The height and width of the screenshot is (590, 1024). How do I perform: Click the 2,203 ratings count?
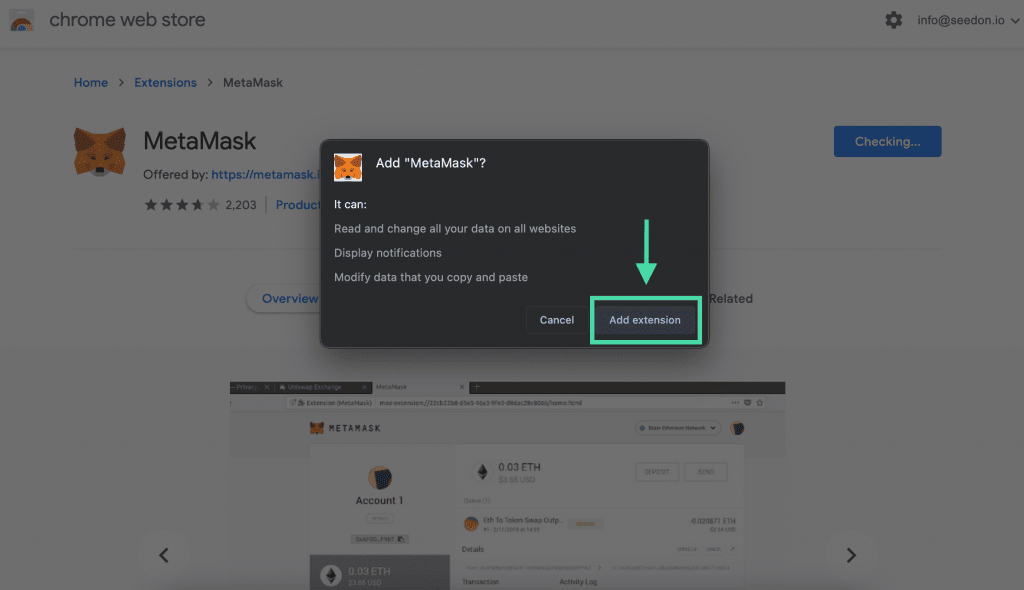point(241,205)
